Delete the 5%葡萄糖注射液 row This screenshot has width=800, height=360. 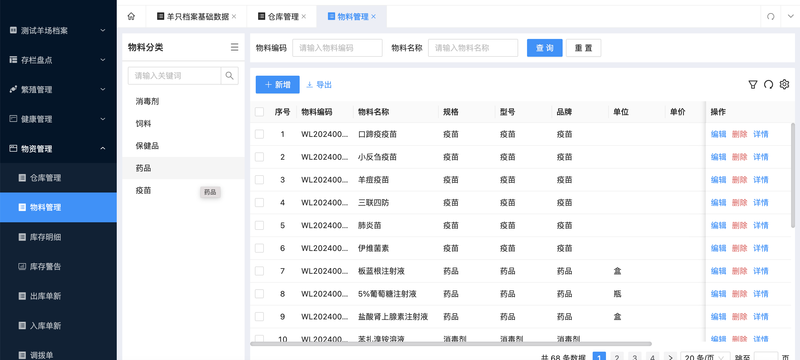[x=739, y=294]
